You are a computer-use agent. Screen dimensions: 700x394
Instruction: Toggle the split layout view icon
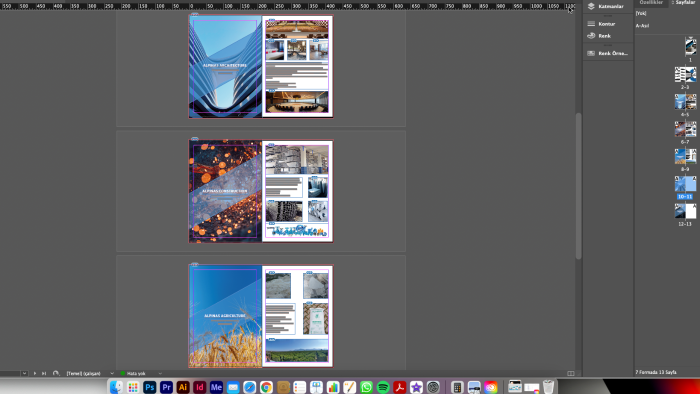tap(571, 373)
